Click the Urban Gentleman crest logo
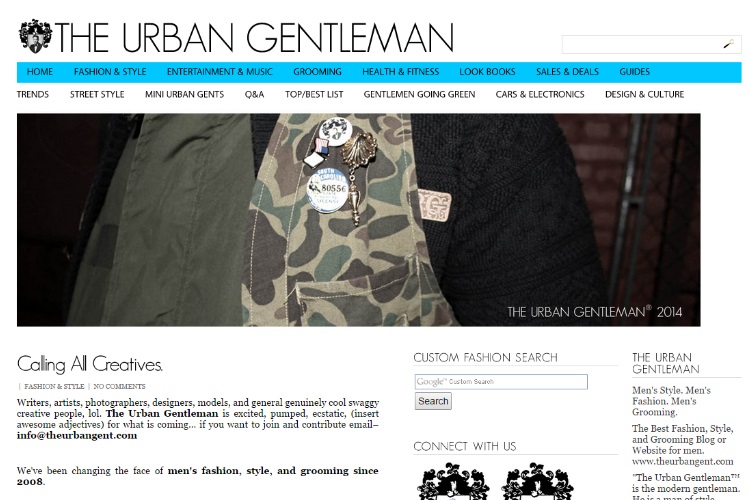750x500 pixels. pos(35,36)
